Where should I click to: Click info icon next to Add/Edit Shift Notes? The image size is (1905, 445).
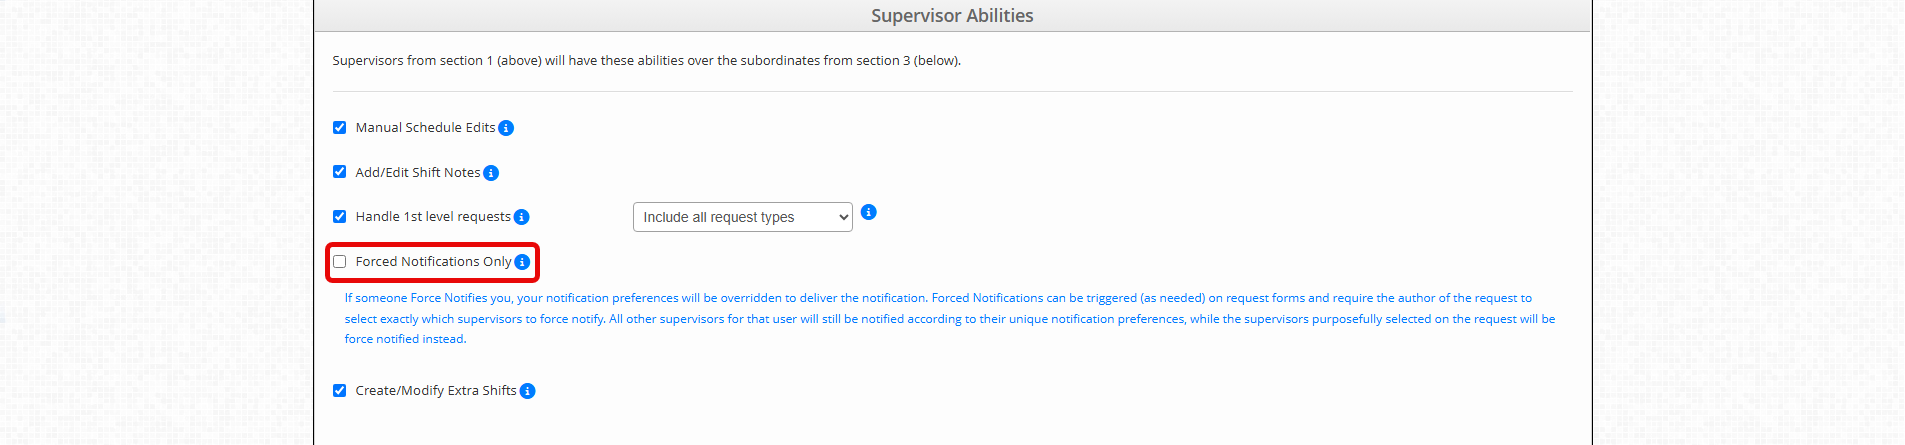coord(491,173)
